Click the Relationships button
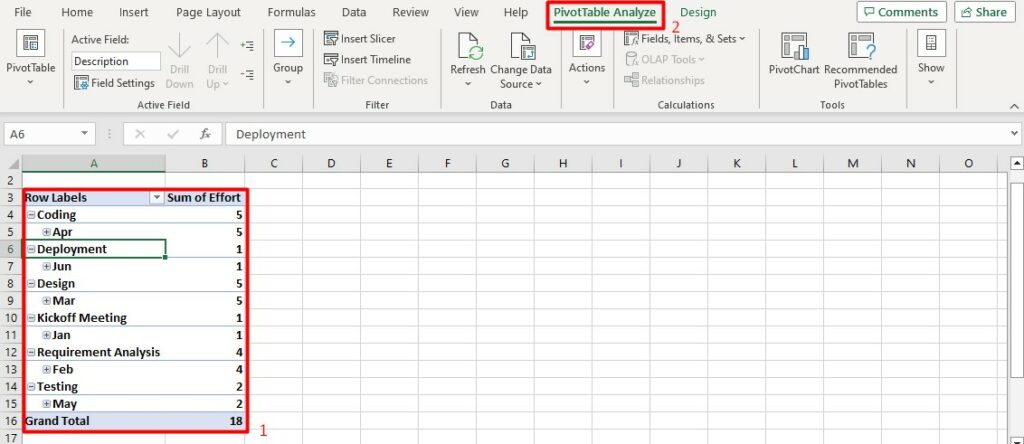Image resolution: width=1024 pixels, height=444 pixels. 664,80
